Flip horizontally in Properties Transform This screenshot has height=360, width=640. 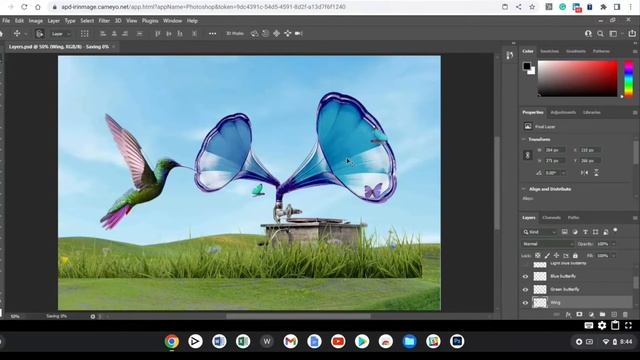[x=584, y=173]
